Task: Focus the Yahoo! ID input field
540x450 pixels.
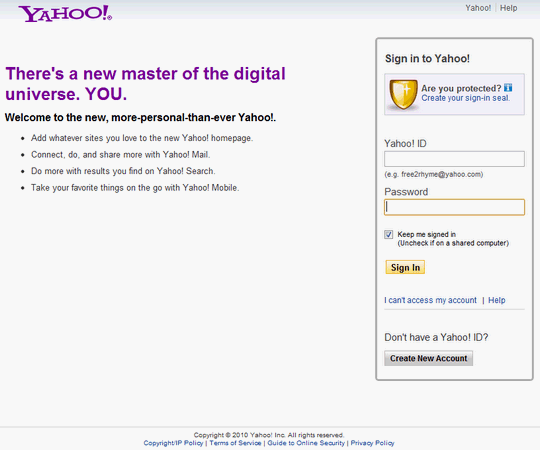Action: pyautogui.click(x=454, y=159)
